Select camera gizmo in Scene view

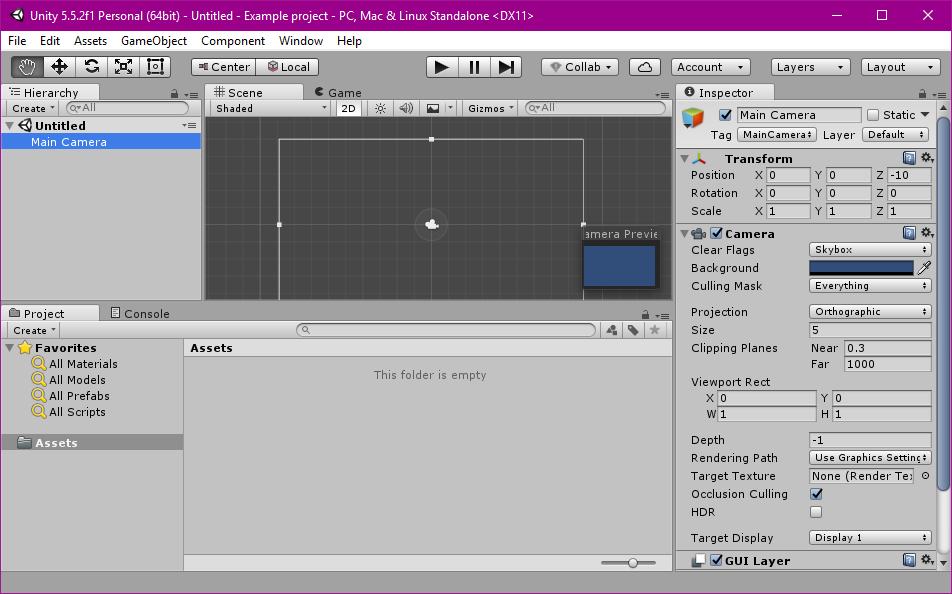click(x=432, y=225)
